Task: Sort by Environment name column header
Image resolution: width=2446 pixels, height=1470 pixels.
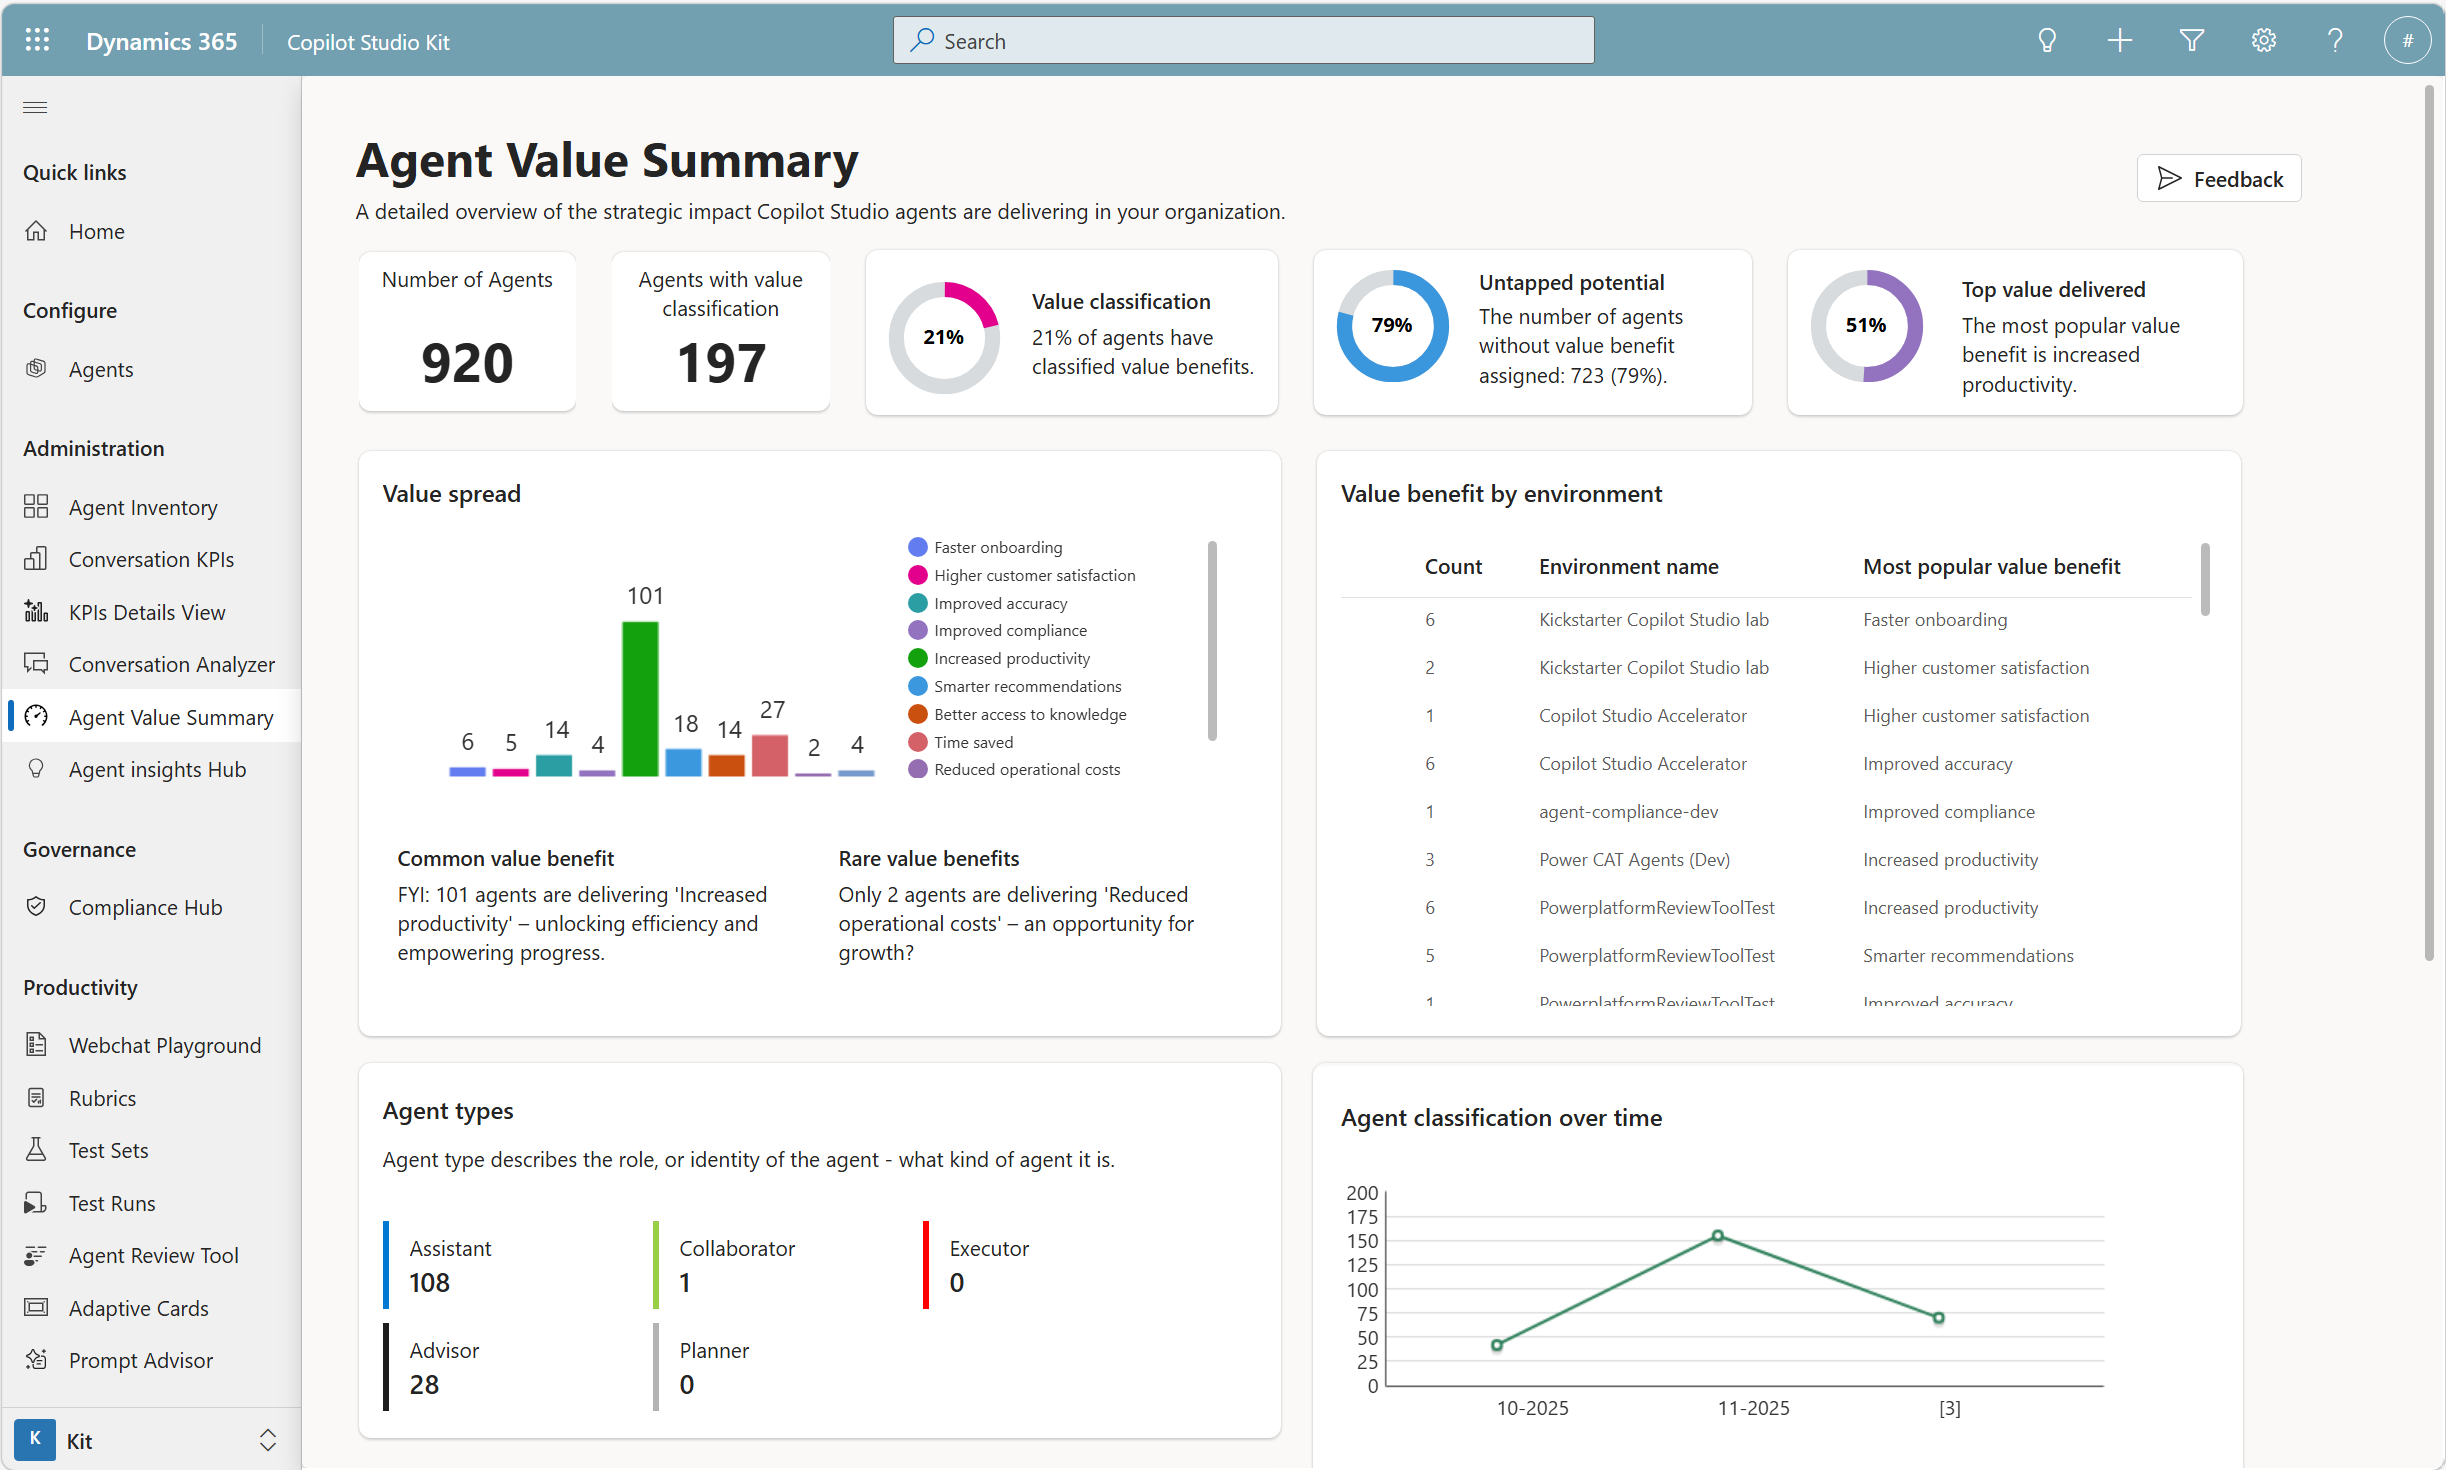Action: (1628, 566)
